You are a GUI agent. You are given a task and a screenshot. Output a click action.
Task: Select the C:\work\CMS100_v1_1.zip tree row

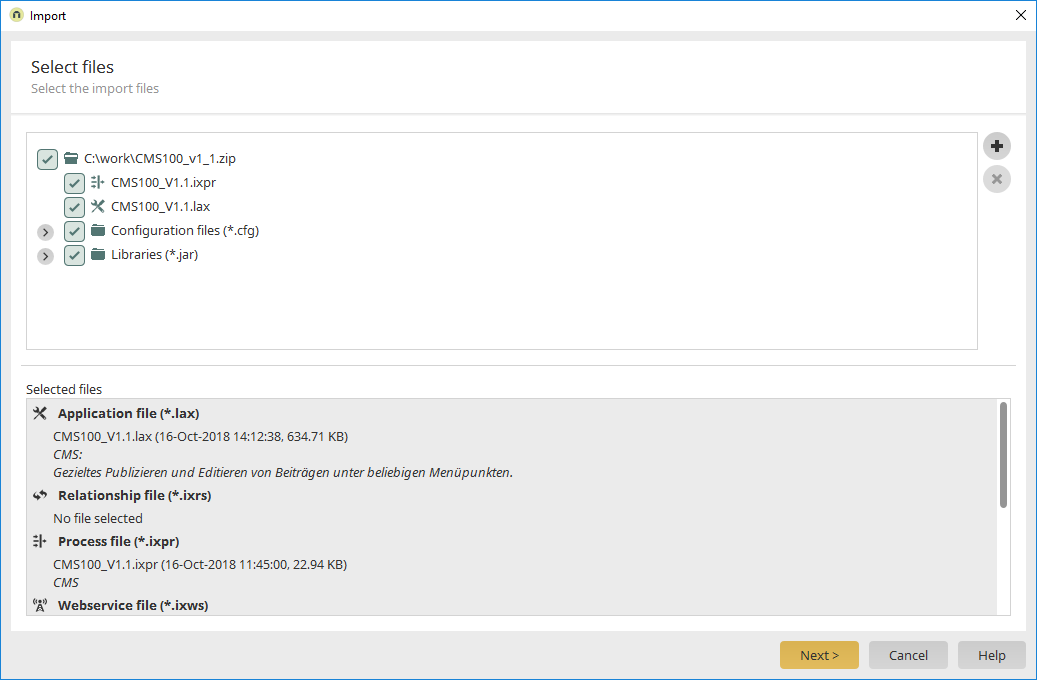coord(160,159)
